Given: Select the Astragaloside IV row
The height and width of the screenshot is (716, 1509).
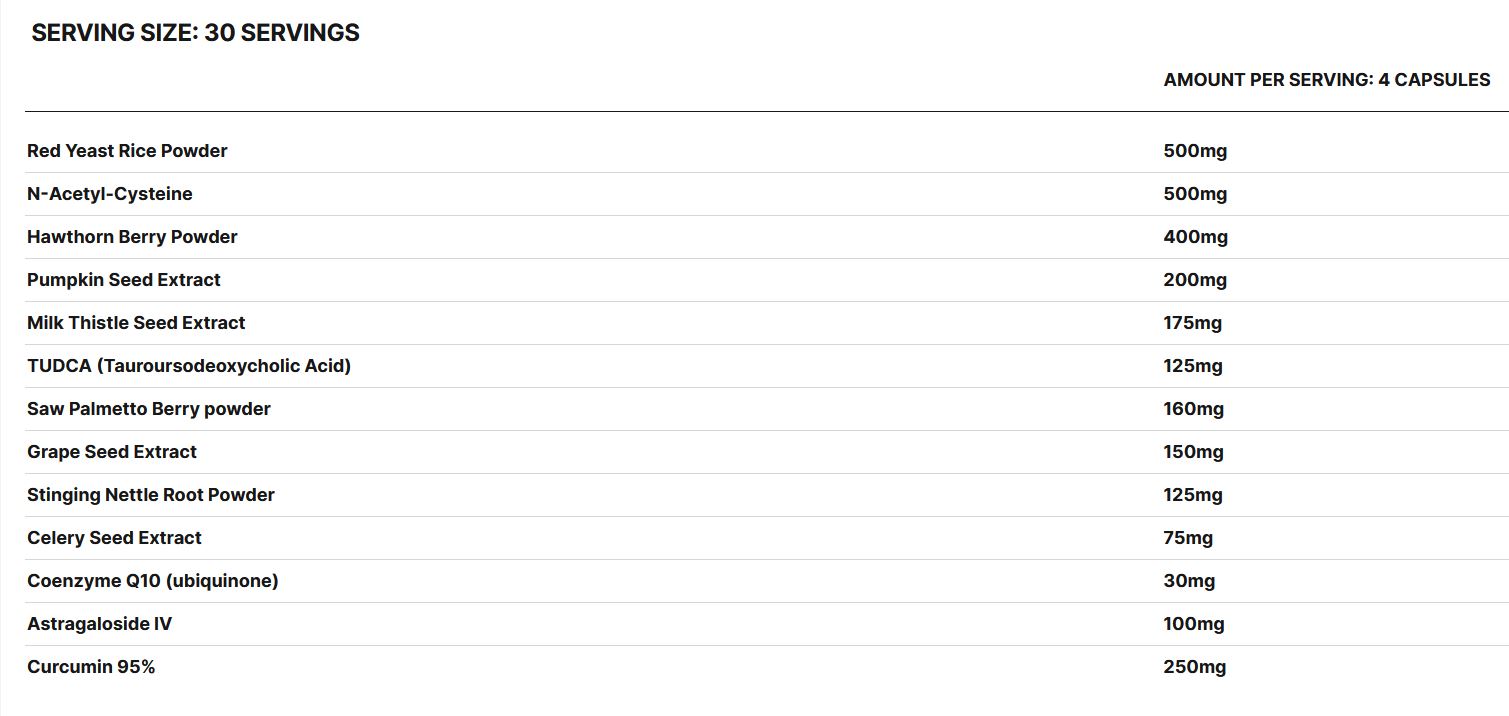Looking at the screenshot, I should [x=767, y=624].
